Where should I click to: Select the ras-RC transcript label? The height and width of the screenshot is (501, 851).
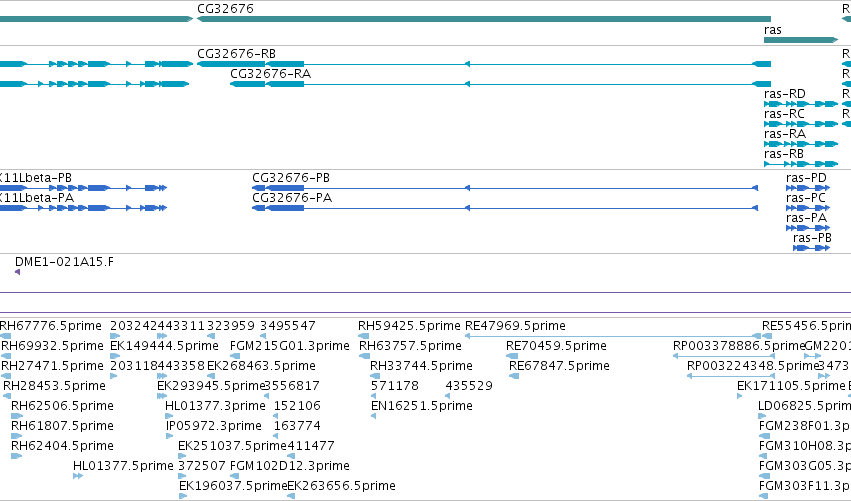coord(784,114)
